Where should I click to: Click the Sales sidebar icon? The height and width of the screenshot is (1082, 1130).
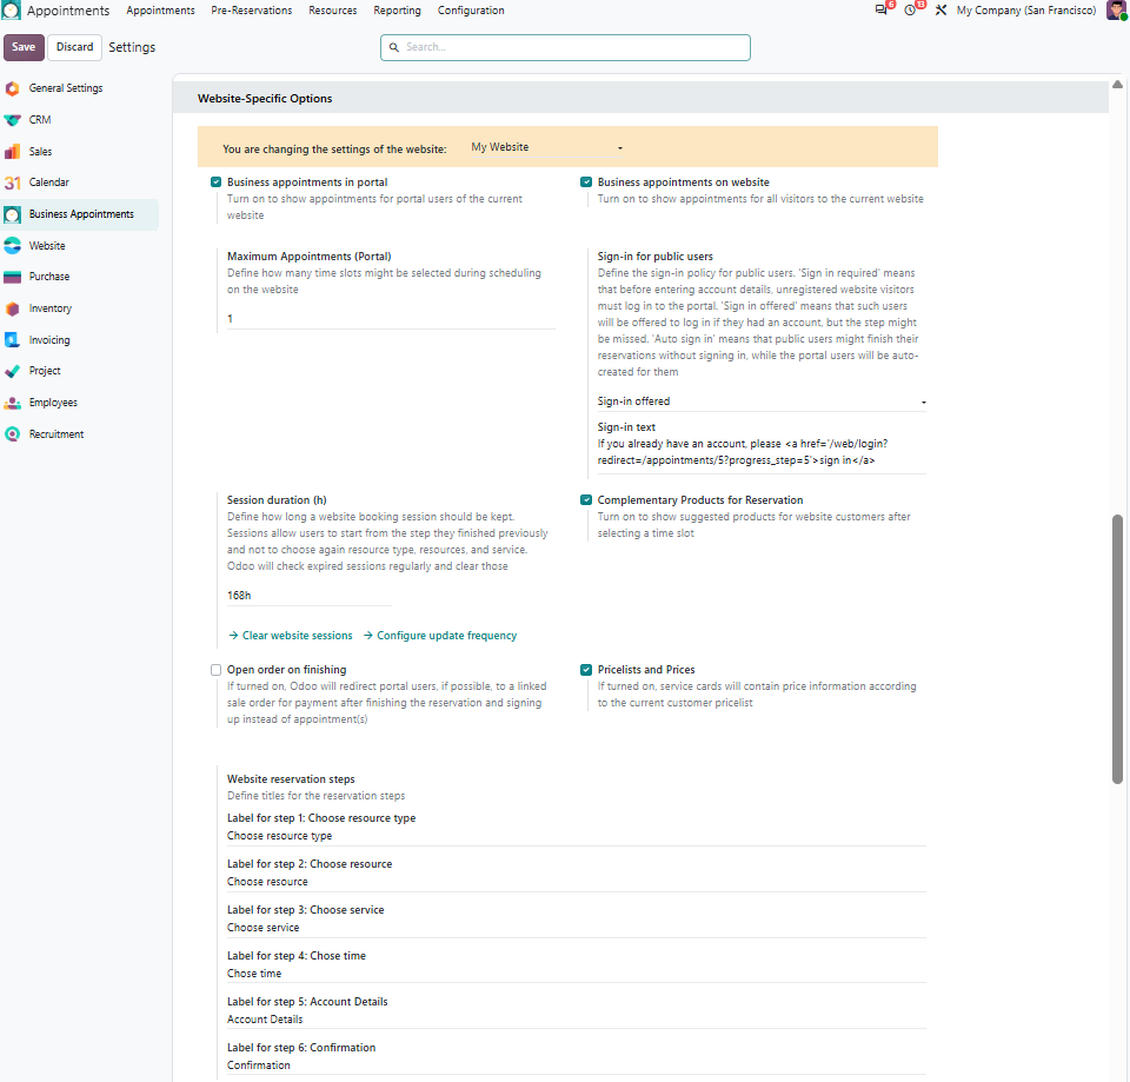pos(12,151)
